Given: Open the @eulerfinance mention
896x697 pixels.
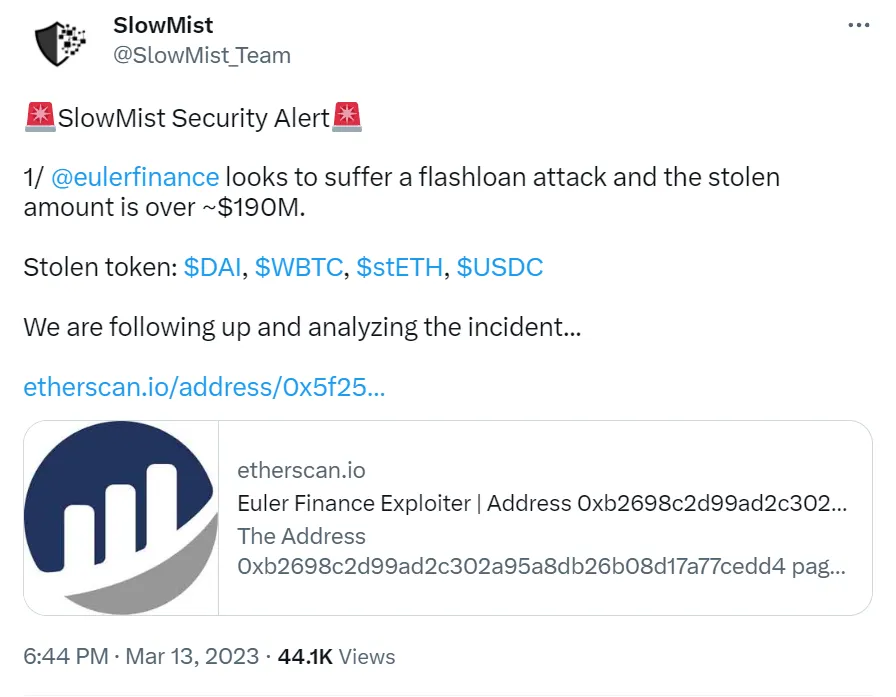Looking at the screenshot, I should (134, 178).
